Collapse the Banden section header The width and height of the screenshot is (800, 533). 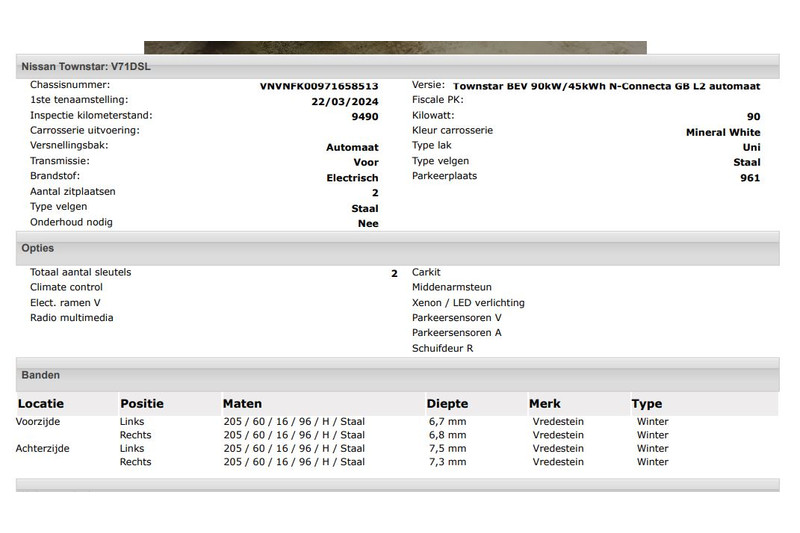click(41, 375)
